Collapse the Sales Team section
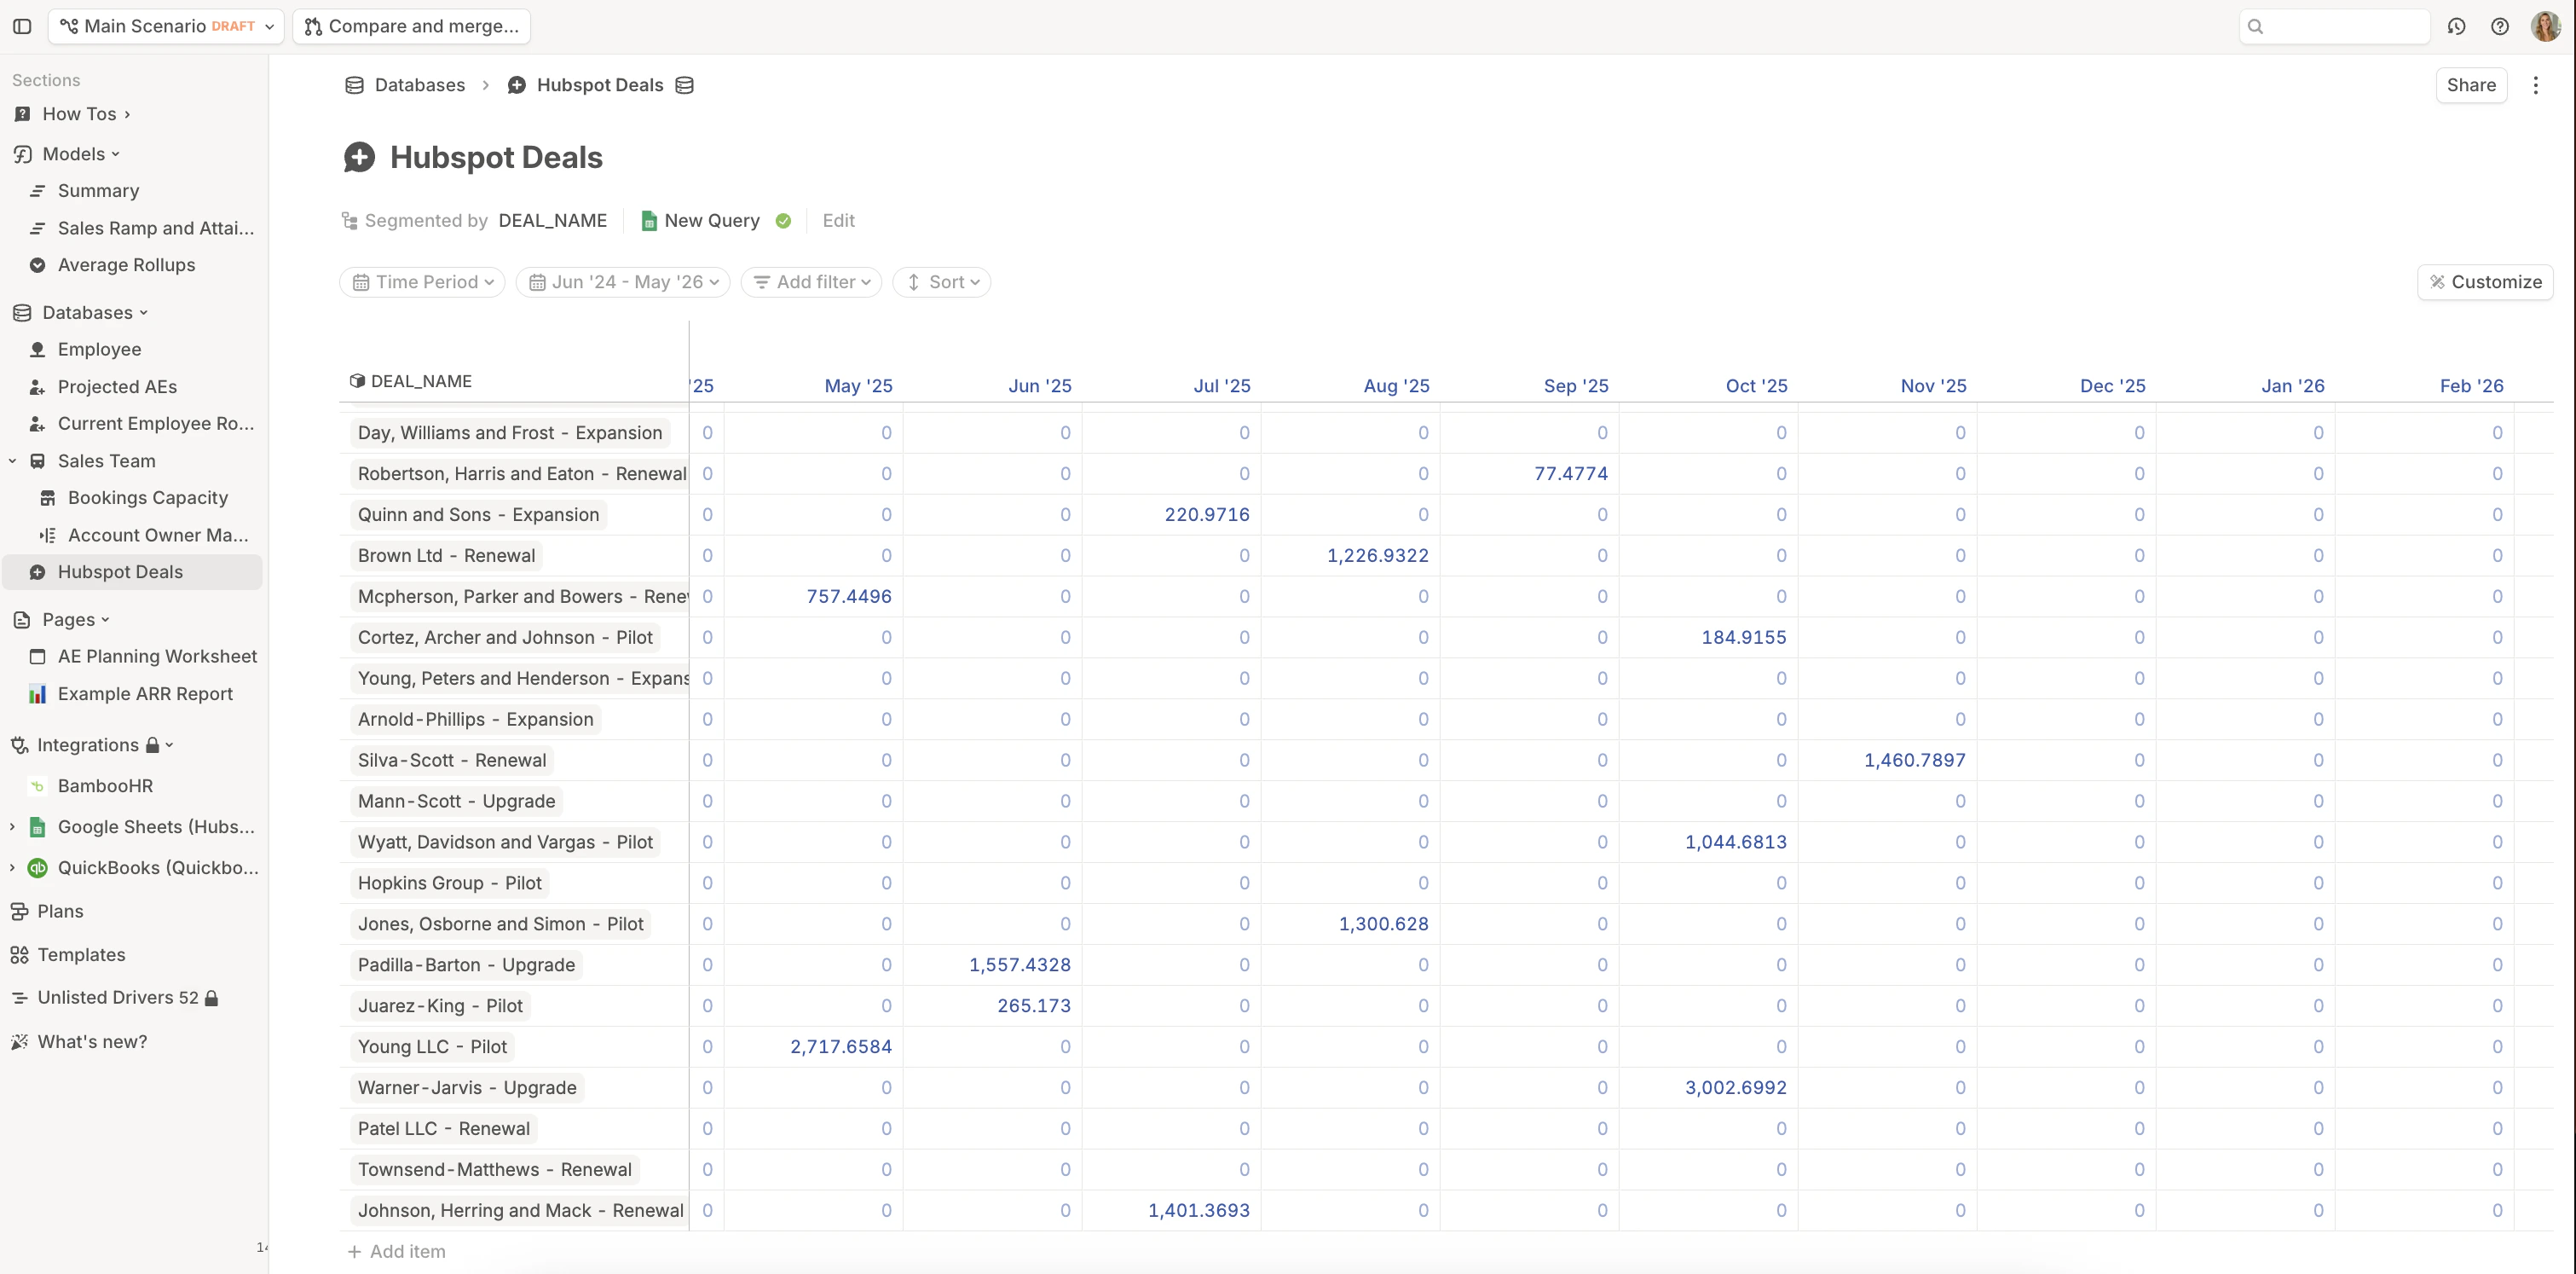Screen dimensions: 2576x1274 click(11, 461)
